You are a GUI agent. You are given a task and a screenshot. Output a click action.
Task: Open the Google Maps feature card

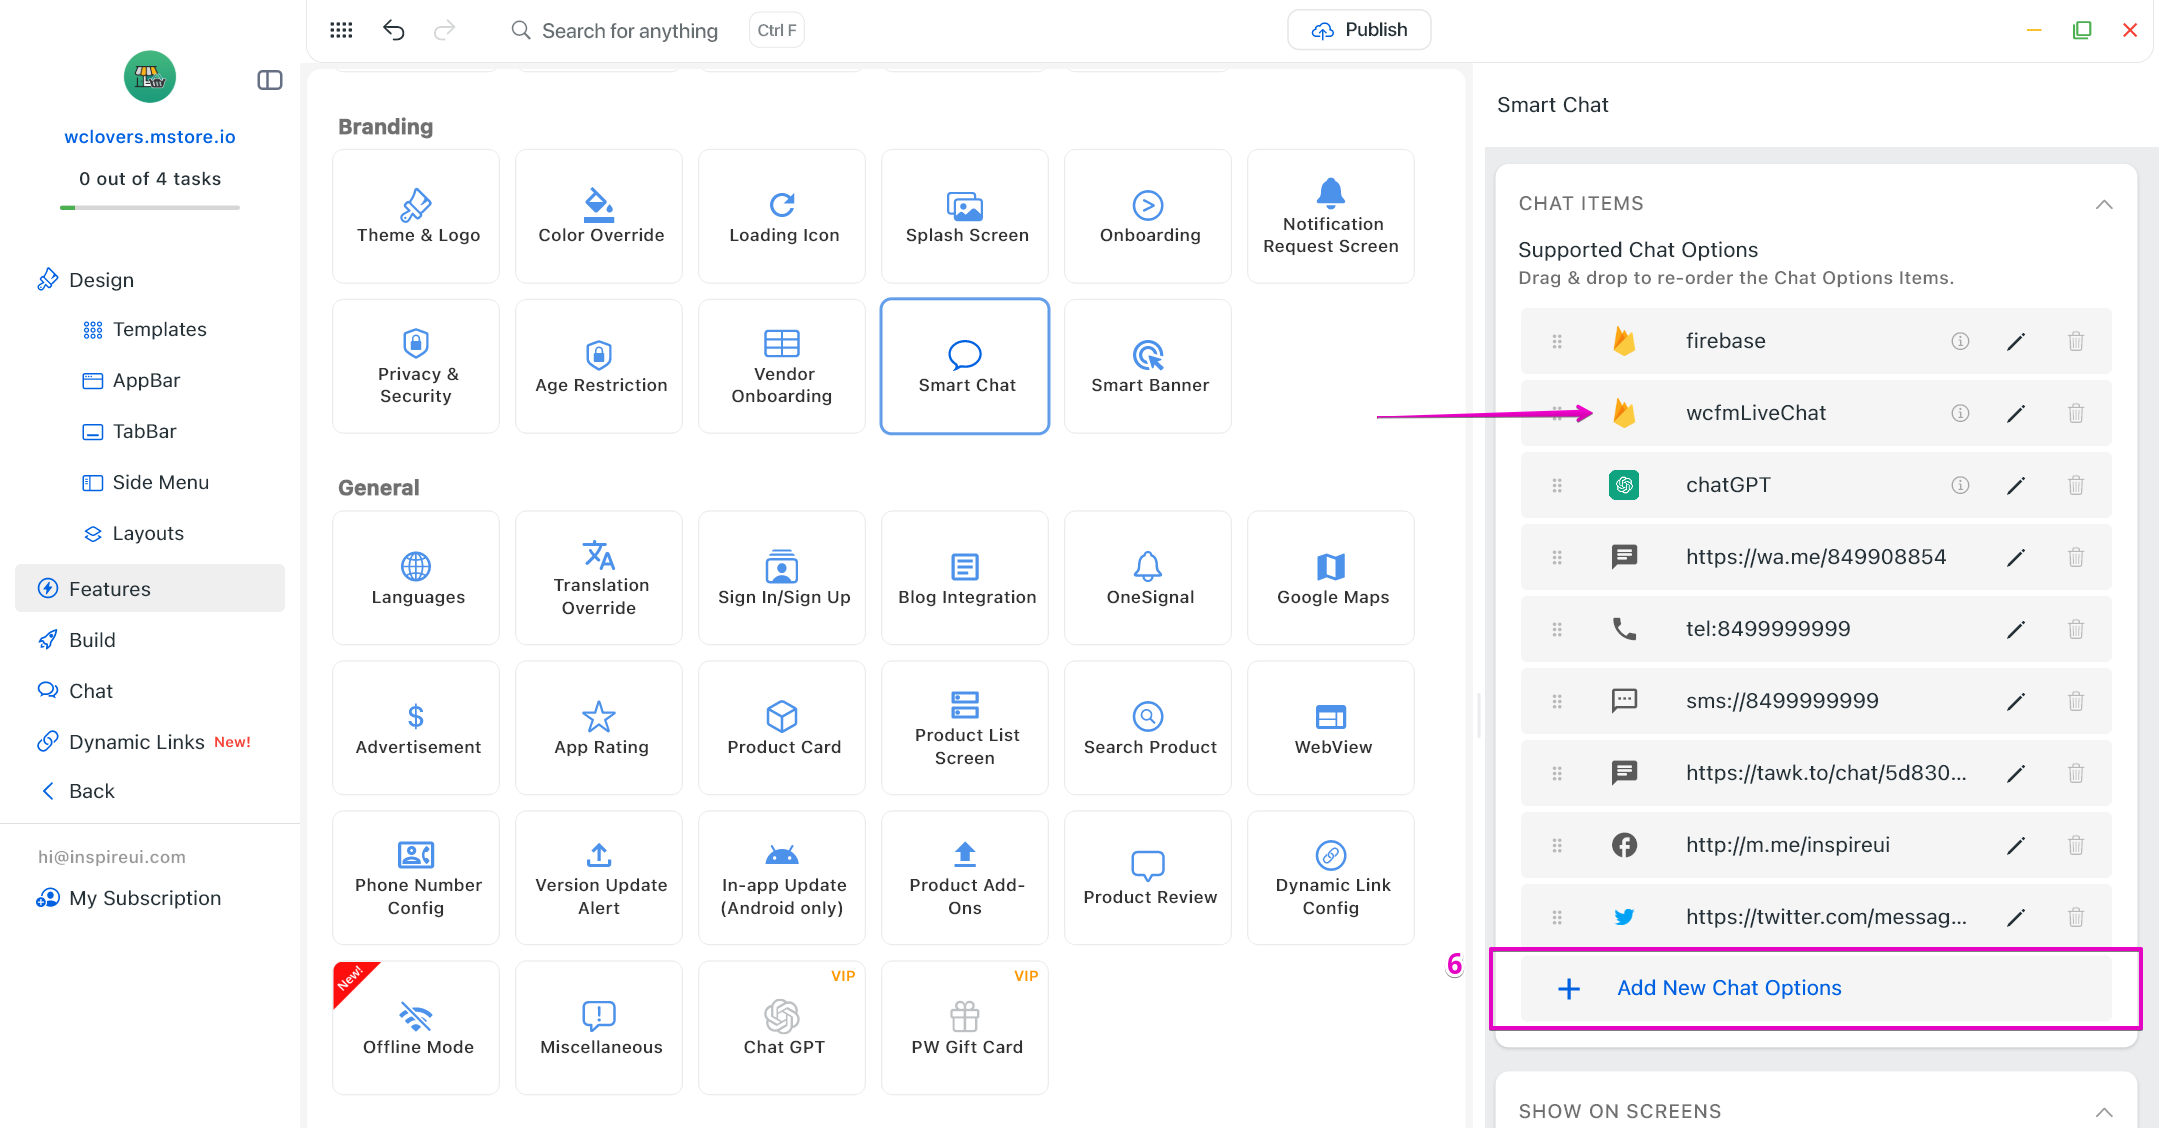pyautogui.click(x=1332, y=578)
